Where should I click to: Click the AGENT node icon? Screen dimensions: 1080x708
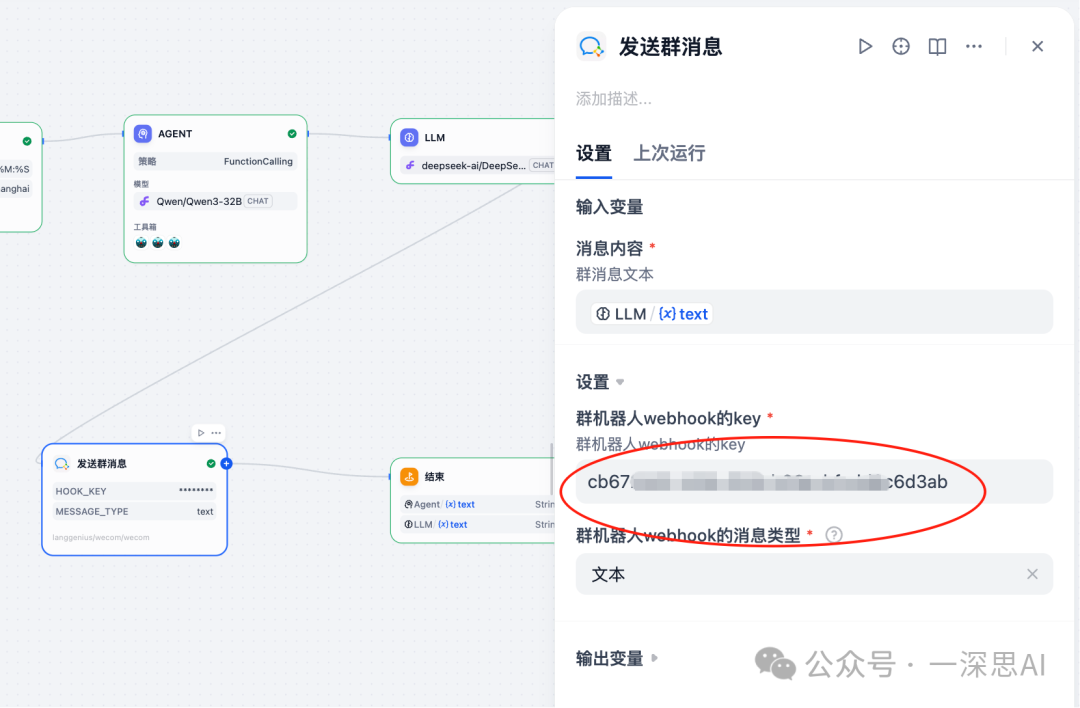[x=143, y=134]
